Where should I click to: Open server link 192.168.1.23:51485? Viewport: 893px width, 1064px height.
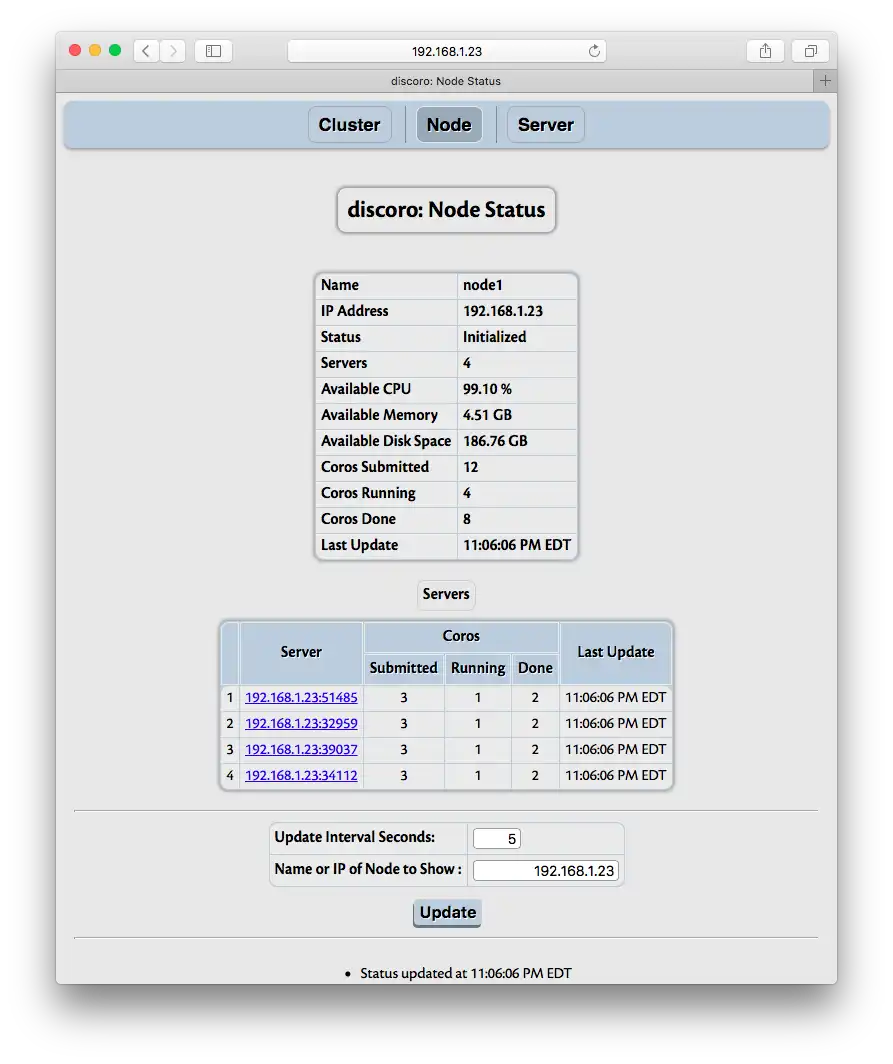(301, 698)
